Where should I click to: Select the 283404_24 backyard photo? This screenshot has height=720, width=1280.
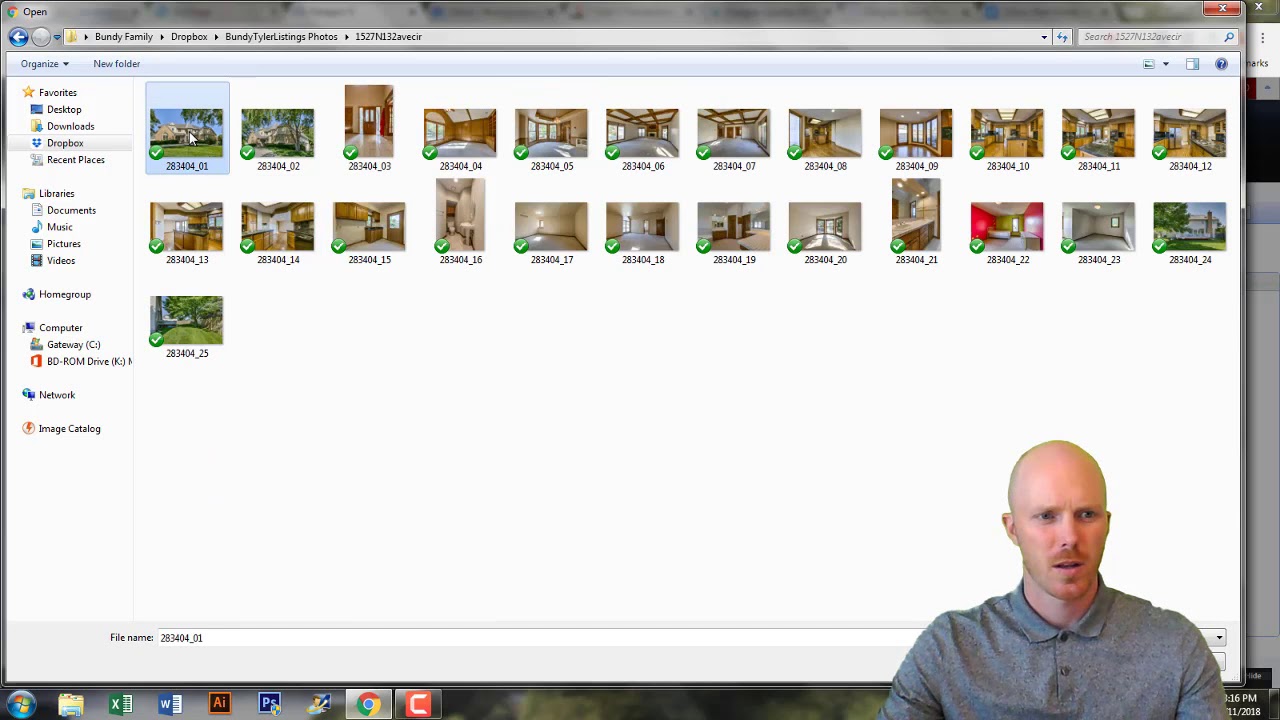(x=1189, y=227)
